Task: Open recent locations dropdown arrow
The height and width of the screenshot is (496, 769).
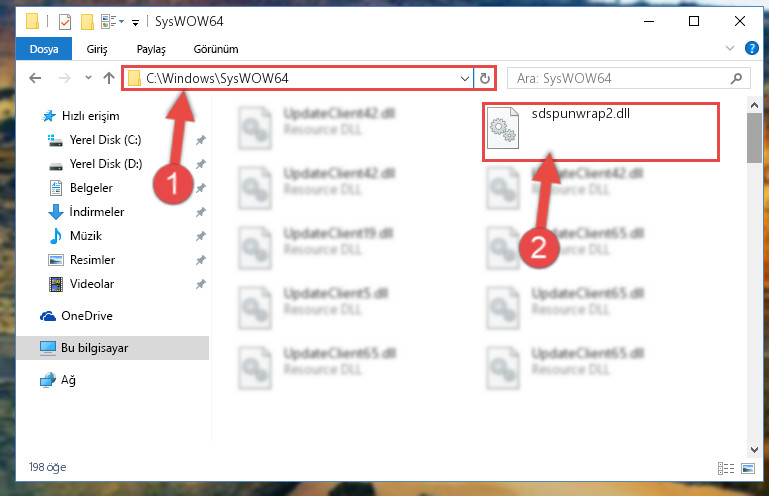Action: tap(88, 78)
